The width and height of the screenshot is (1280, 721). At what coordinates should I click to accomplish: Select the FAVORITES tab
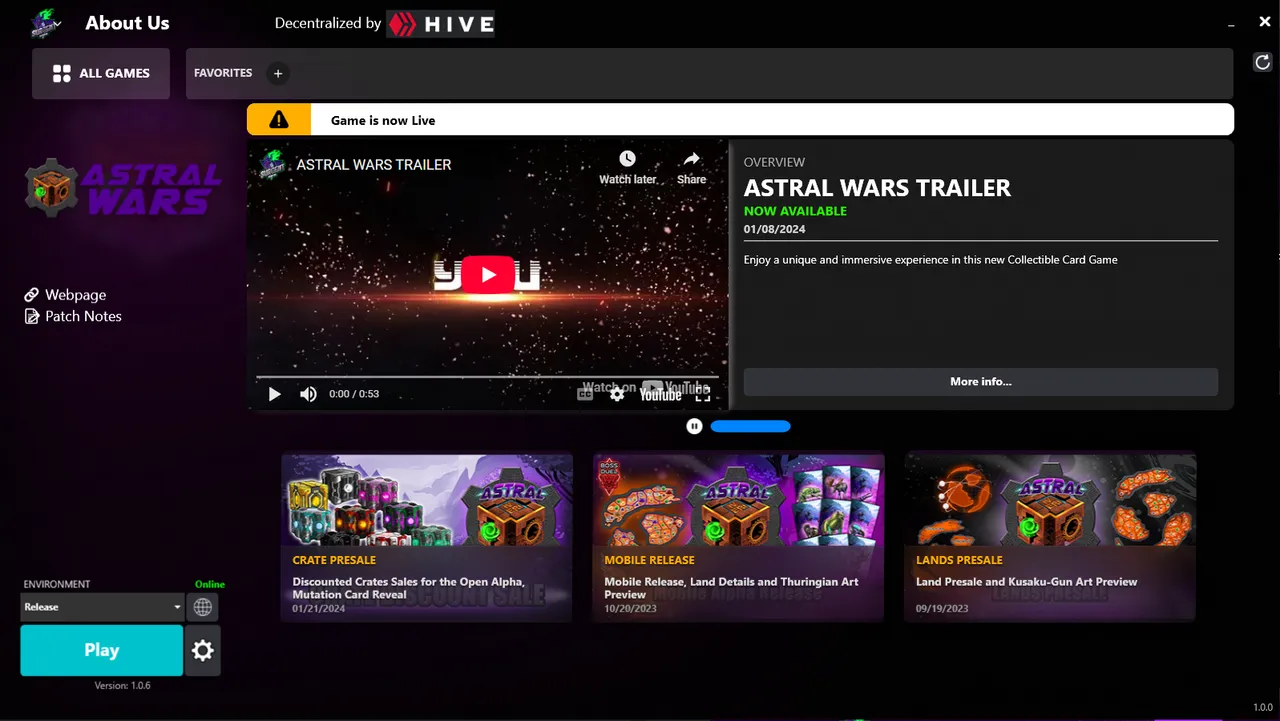(x=223, y=73)
